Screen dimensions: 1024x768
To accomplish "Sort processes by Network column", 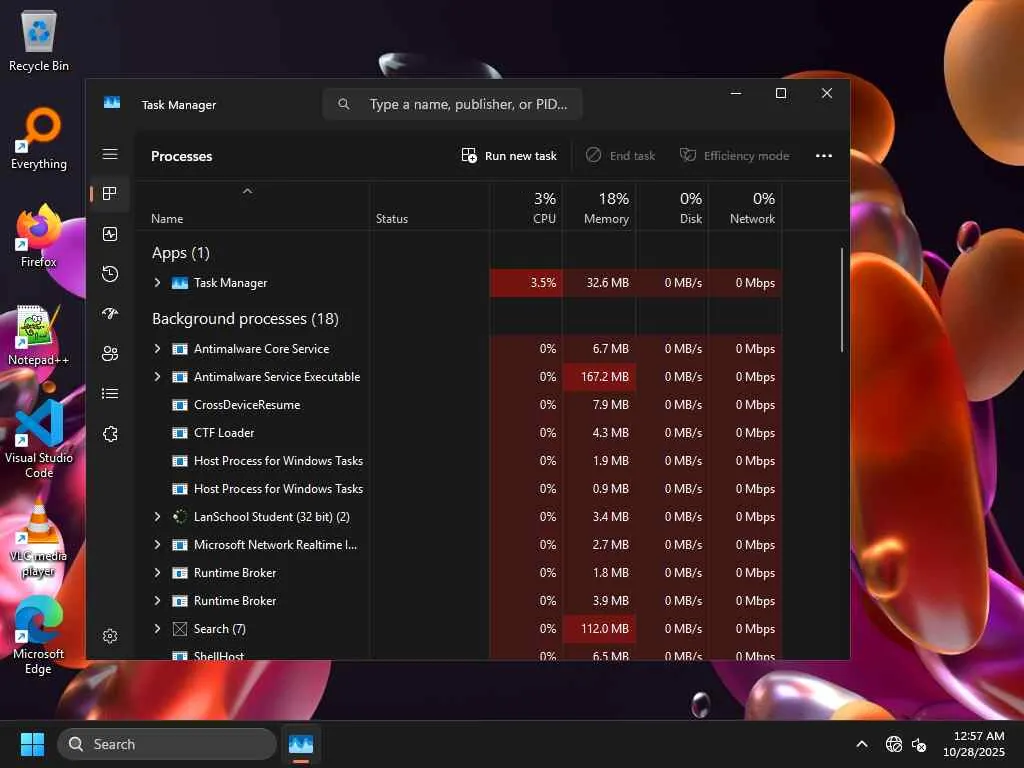I will point(745,206).
